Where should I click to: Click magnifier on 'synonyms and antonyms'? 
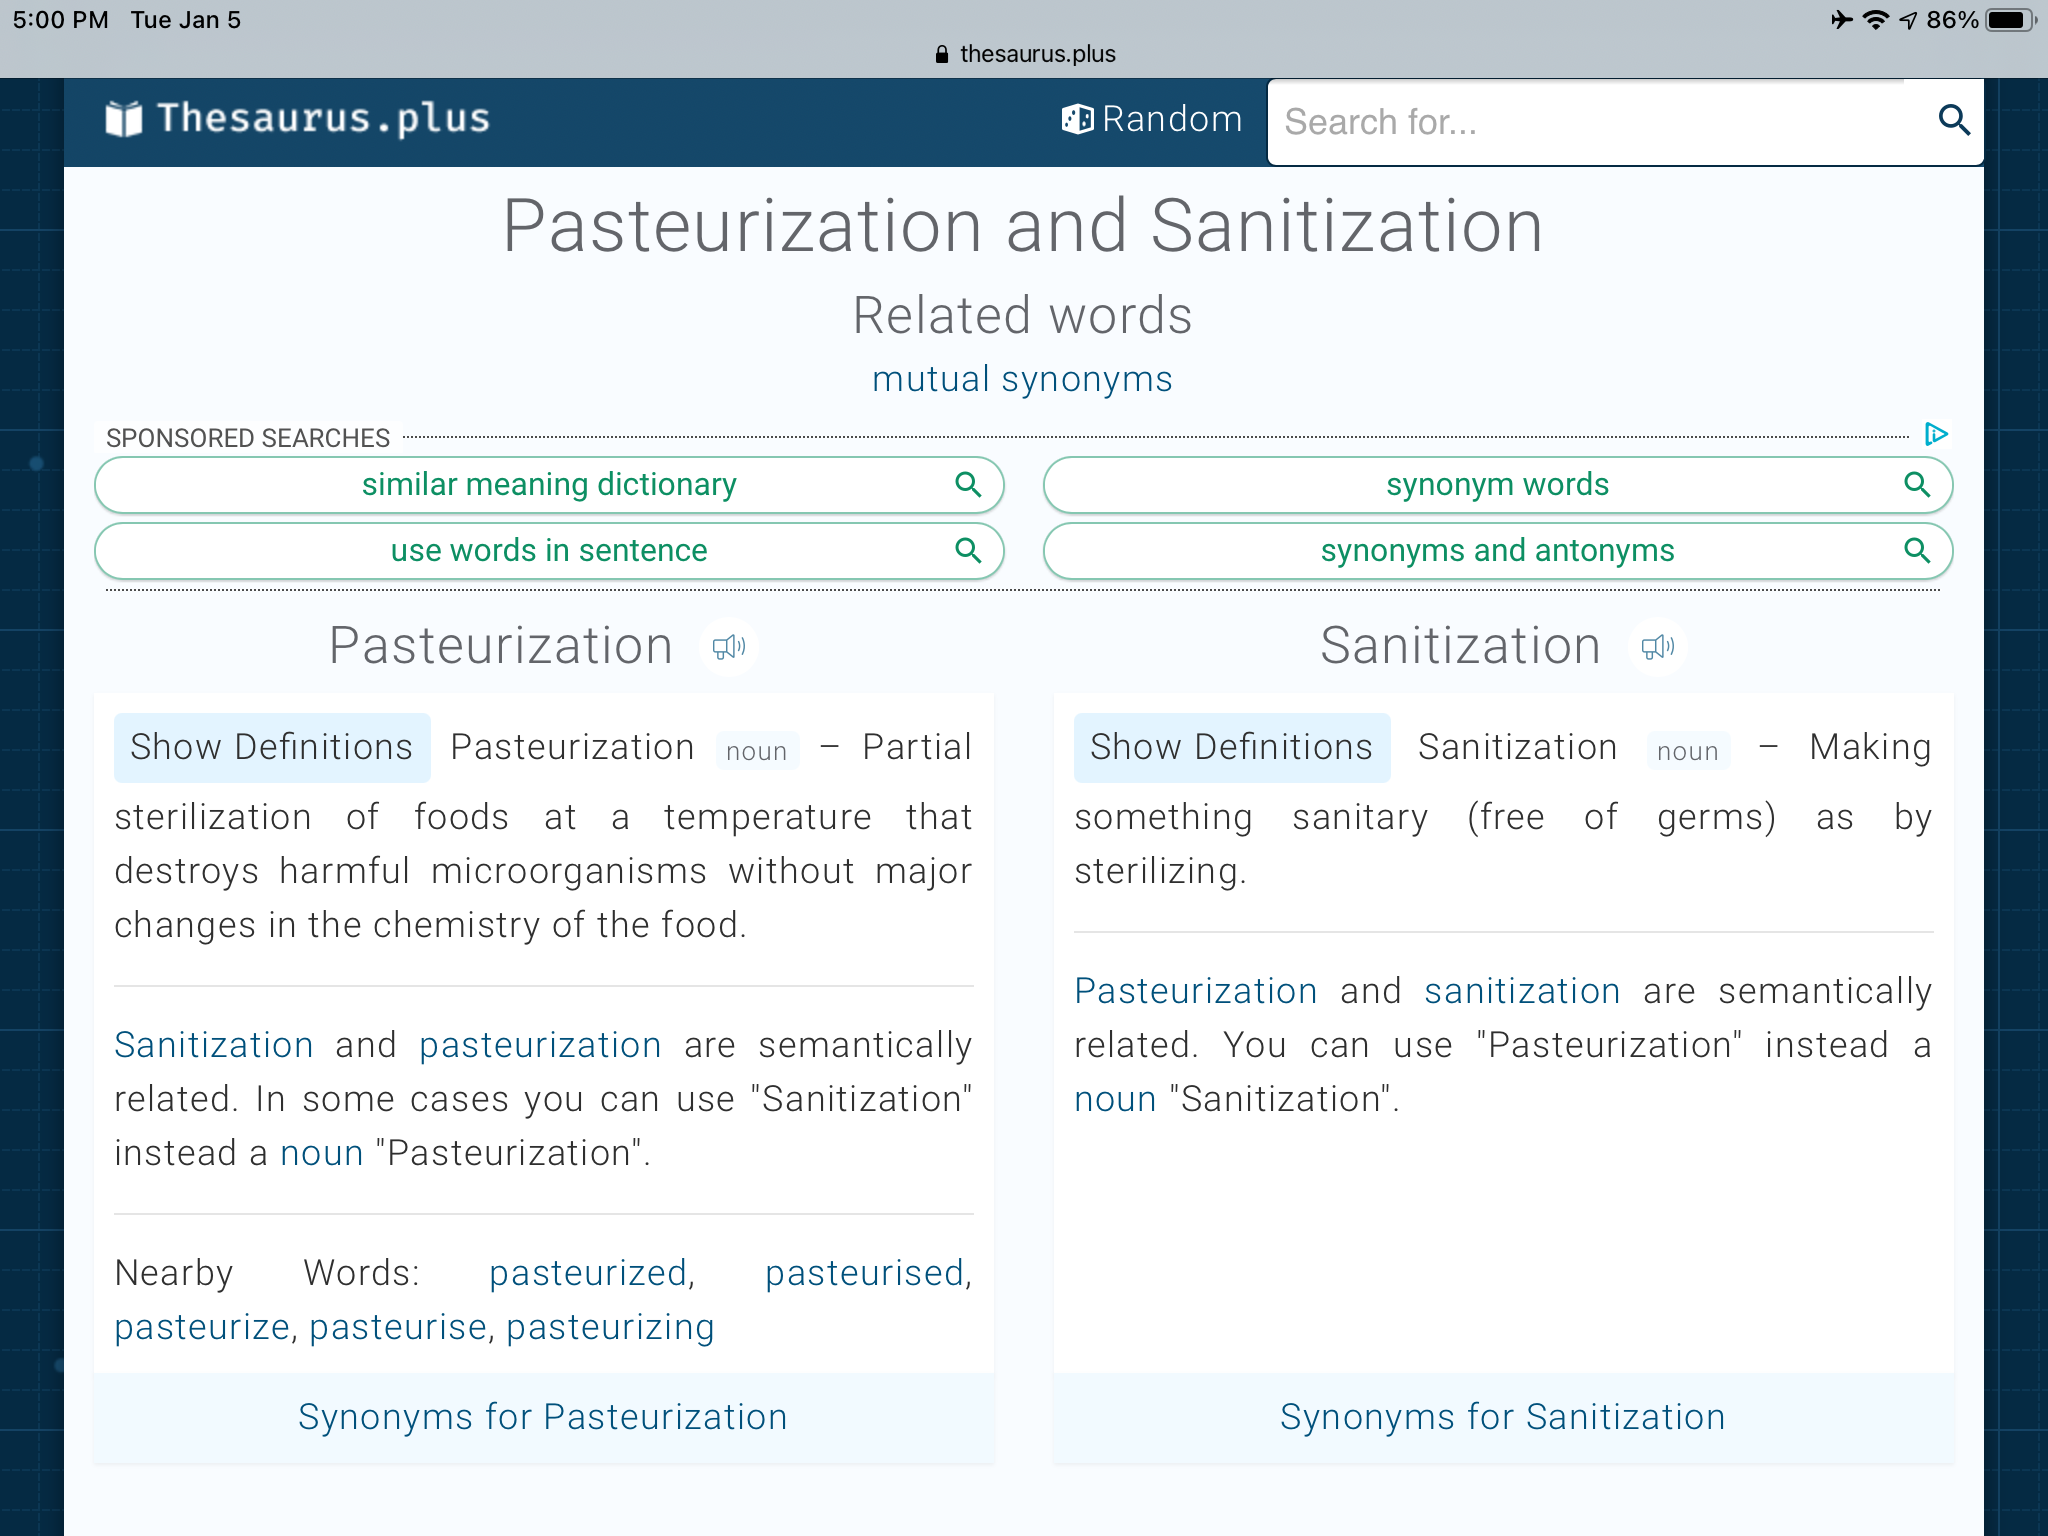1916,551
